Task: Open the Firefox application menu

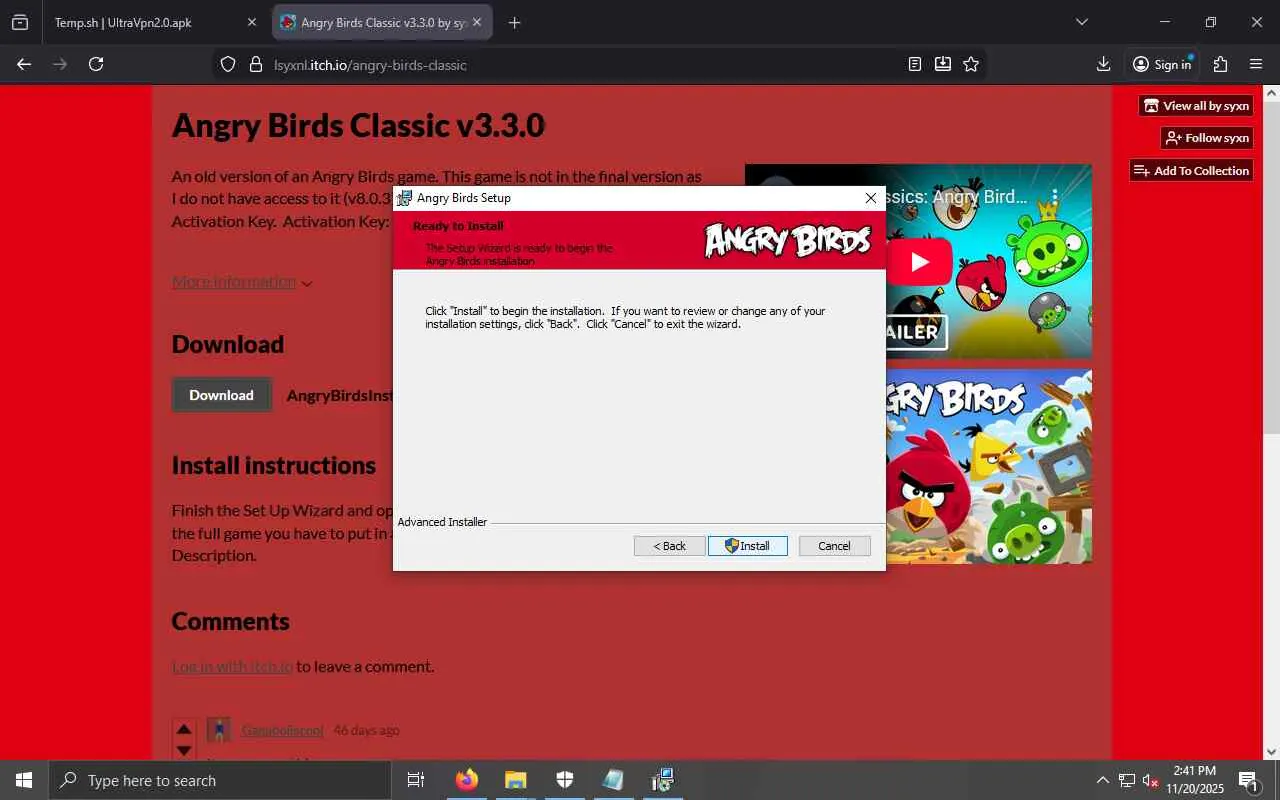Action: [1256, 64]
